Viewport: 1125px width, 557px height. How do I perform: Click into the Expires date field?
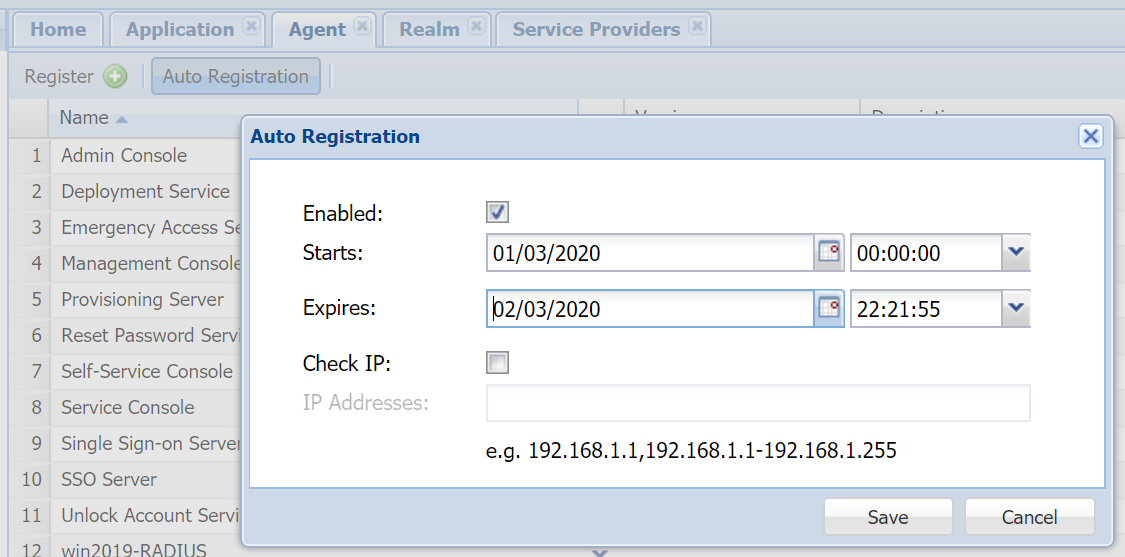[x=650, y=309]
